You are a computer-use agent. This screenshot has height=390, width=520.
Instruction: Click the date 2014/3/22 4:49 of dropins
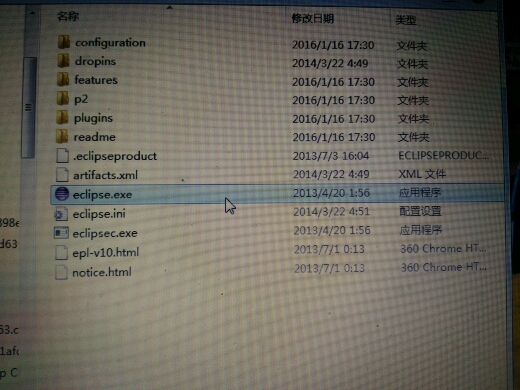pos(330,63)
